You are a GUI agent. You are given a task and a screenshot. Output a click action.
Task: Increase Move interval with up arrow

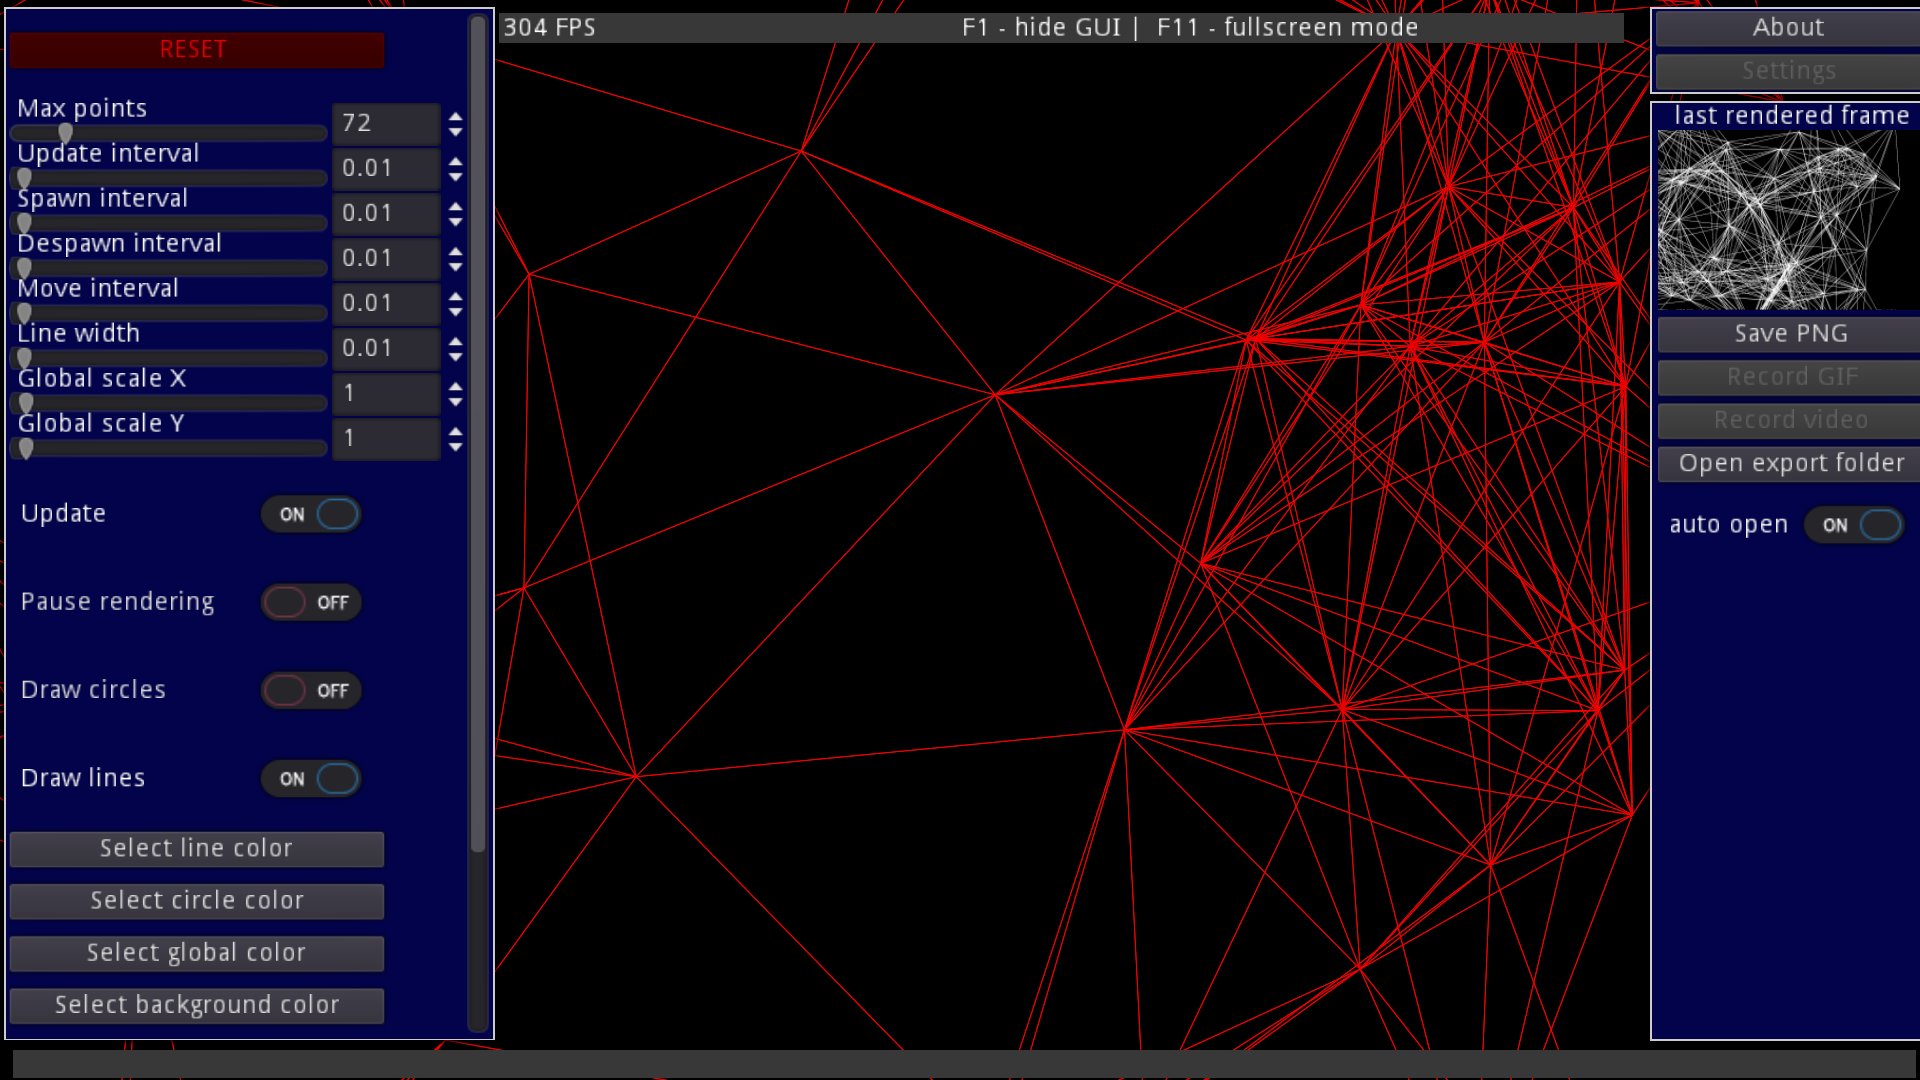(456, 296)
